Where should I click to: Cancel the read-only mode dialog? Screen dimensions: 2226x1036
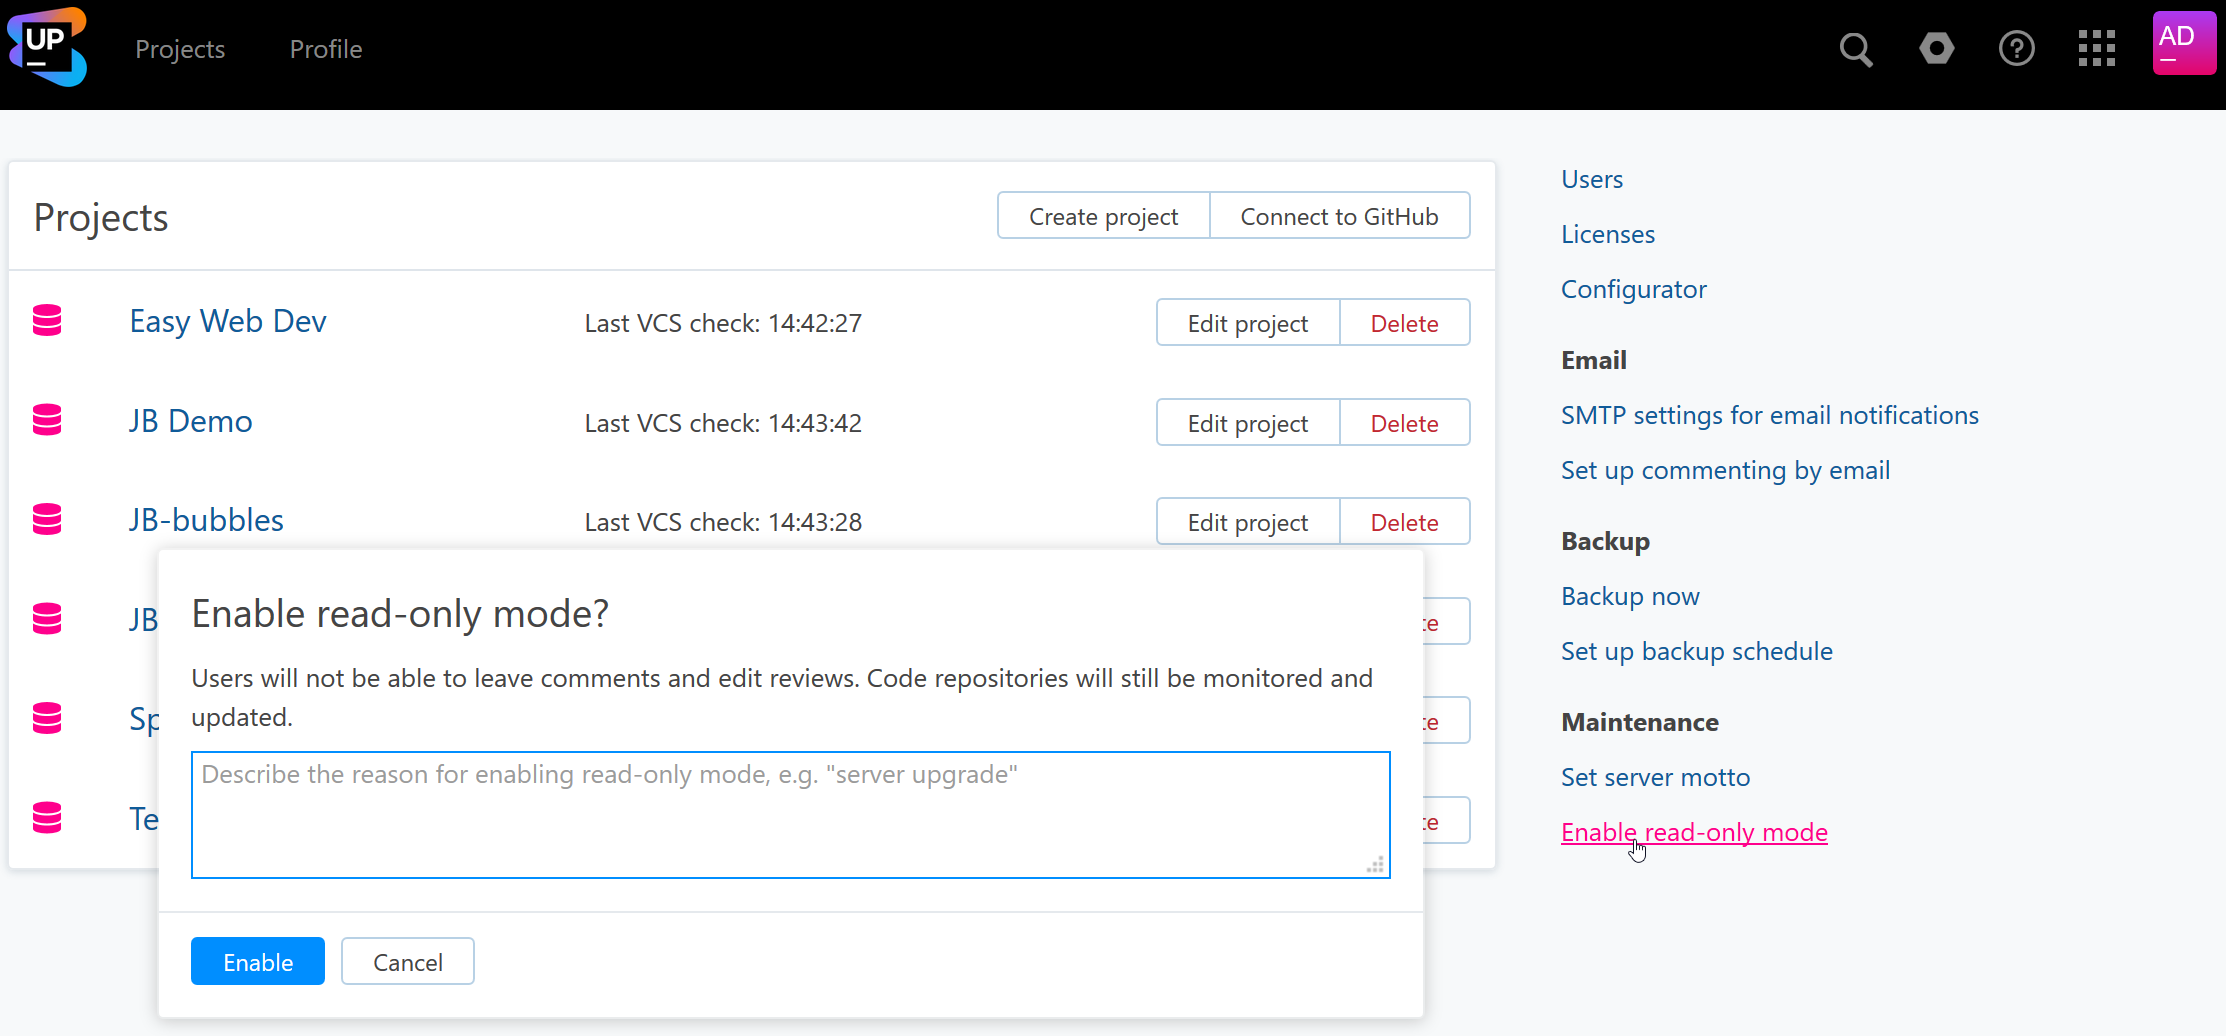pos(407,961)
